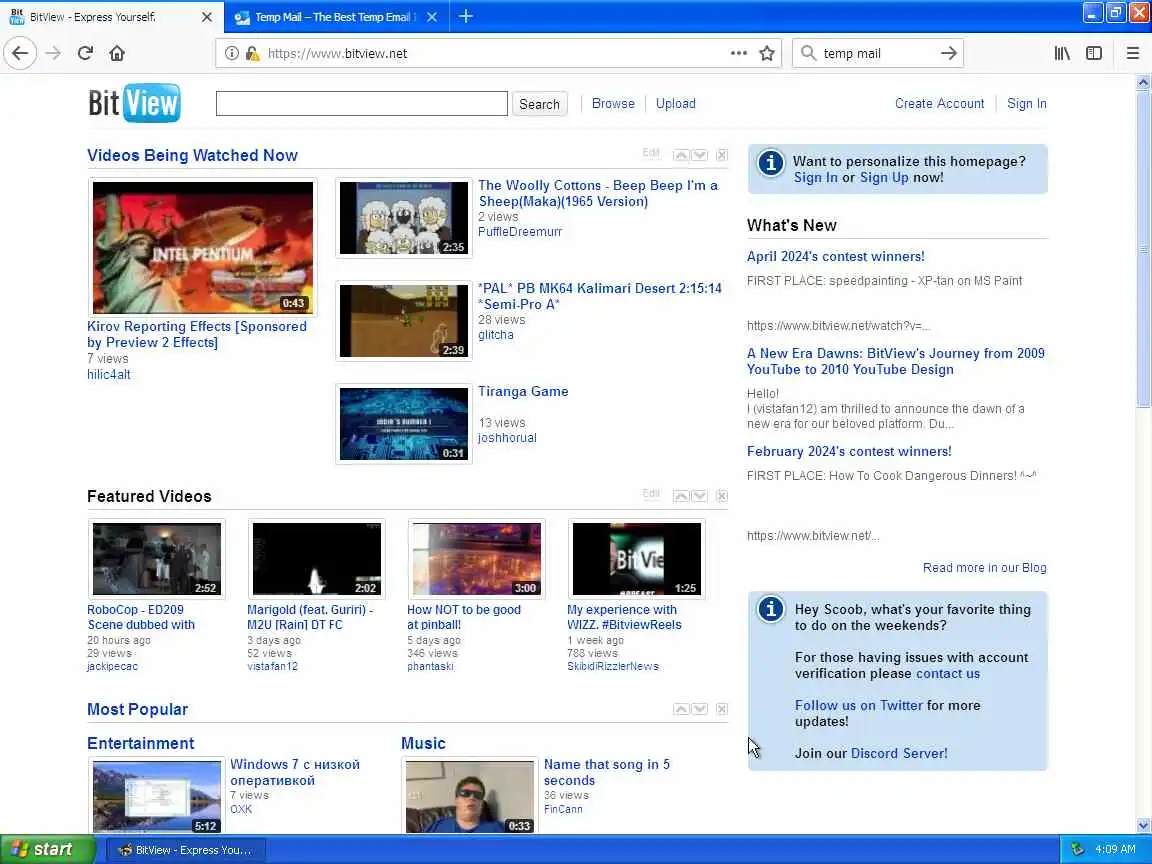Click the search bar magnifier icon
Viewport: 1152px width, 864px height.
[808, 53]
